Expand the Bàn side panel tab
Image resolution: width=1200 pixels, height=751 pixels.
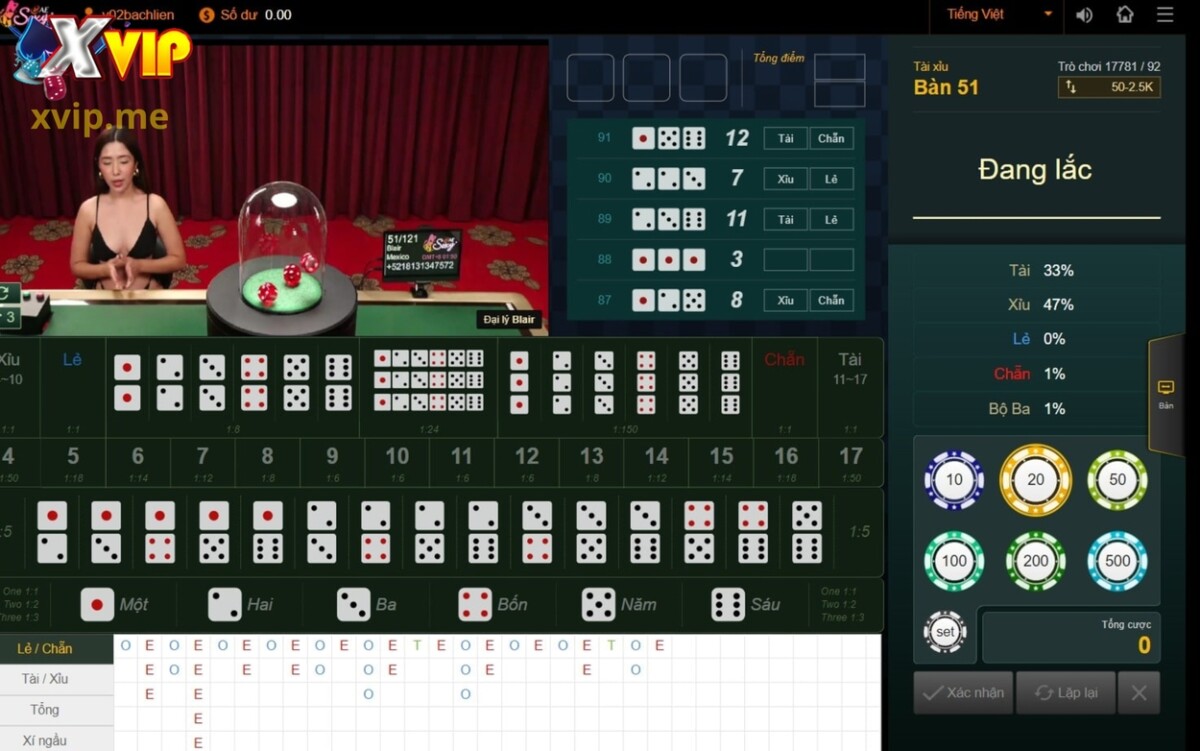(1166, 394)
